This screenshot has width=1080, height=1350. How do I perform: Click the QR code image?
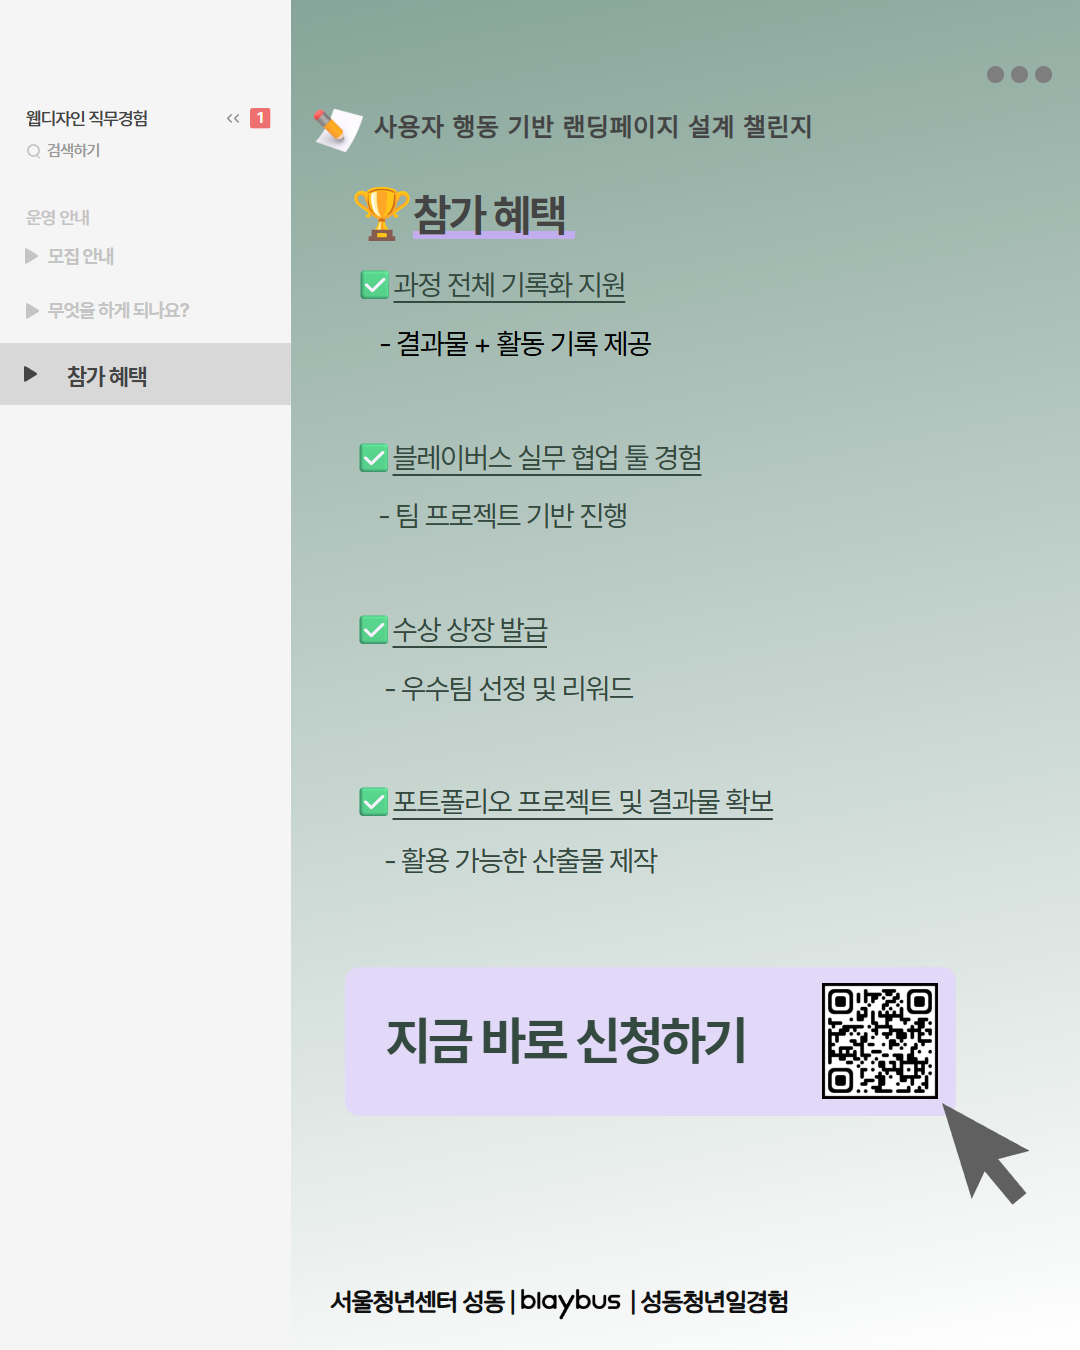879,1040
